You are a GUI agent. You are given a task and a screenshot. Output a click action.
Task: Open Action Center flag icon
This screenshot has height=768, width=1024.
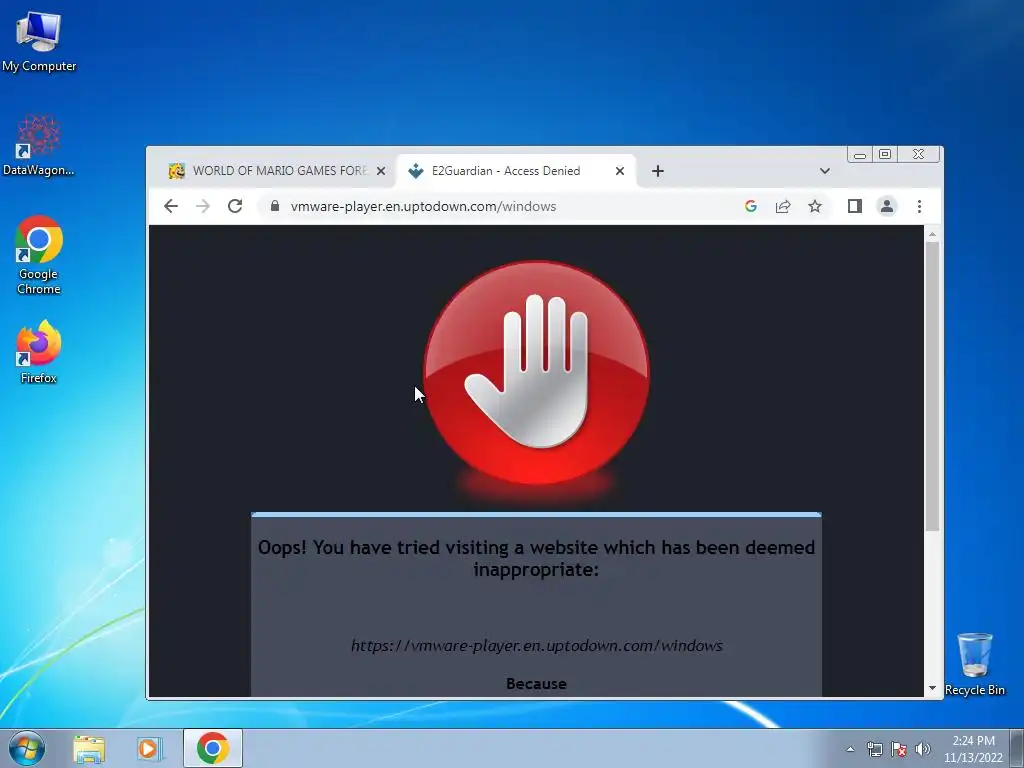pyautogui.click(x=899, y=749)
